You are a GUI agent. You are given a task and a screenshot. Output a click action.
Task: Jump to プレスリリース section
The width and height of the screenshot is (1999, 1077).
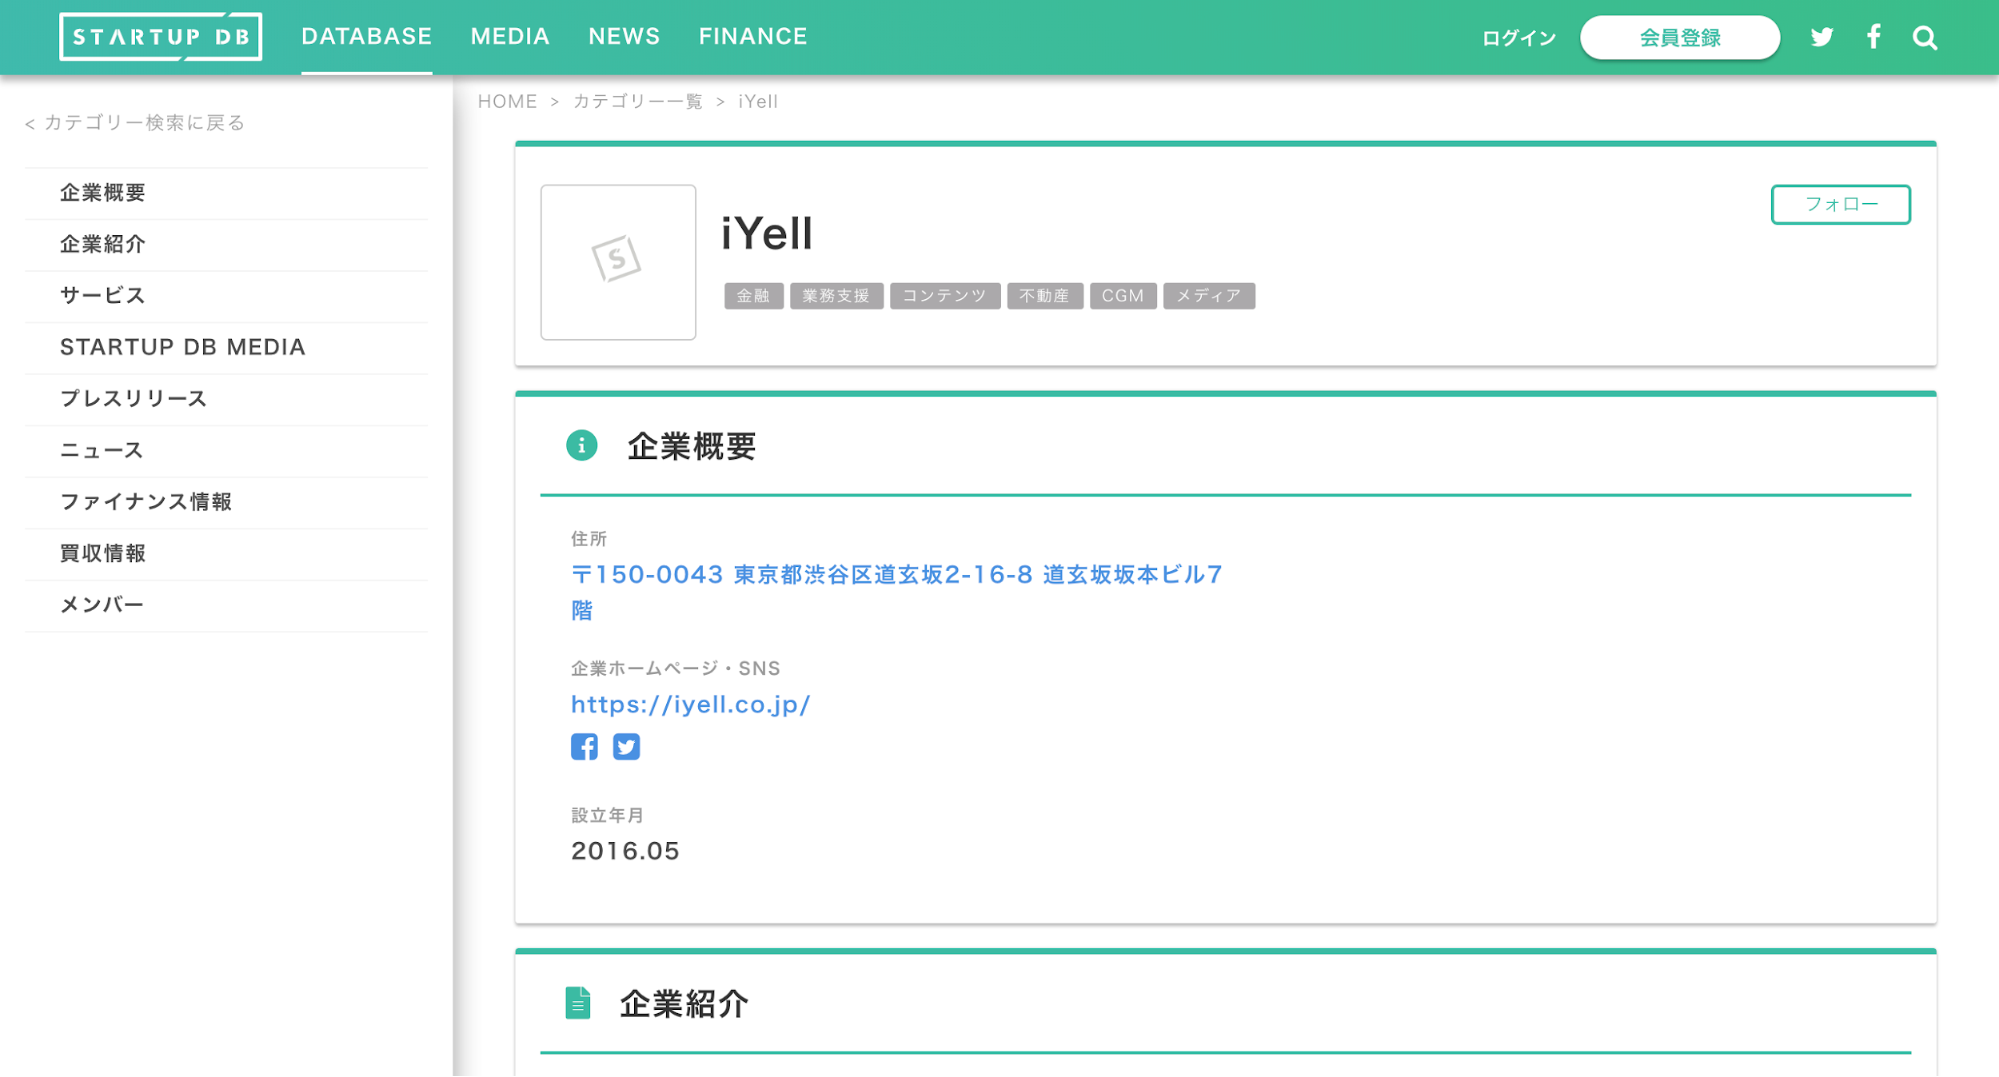pos(226,399)
